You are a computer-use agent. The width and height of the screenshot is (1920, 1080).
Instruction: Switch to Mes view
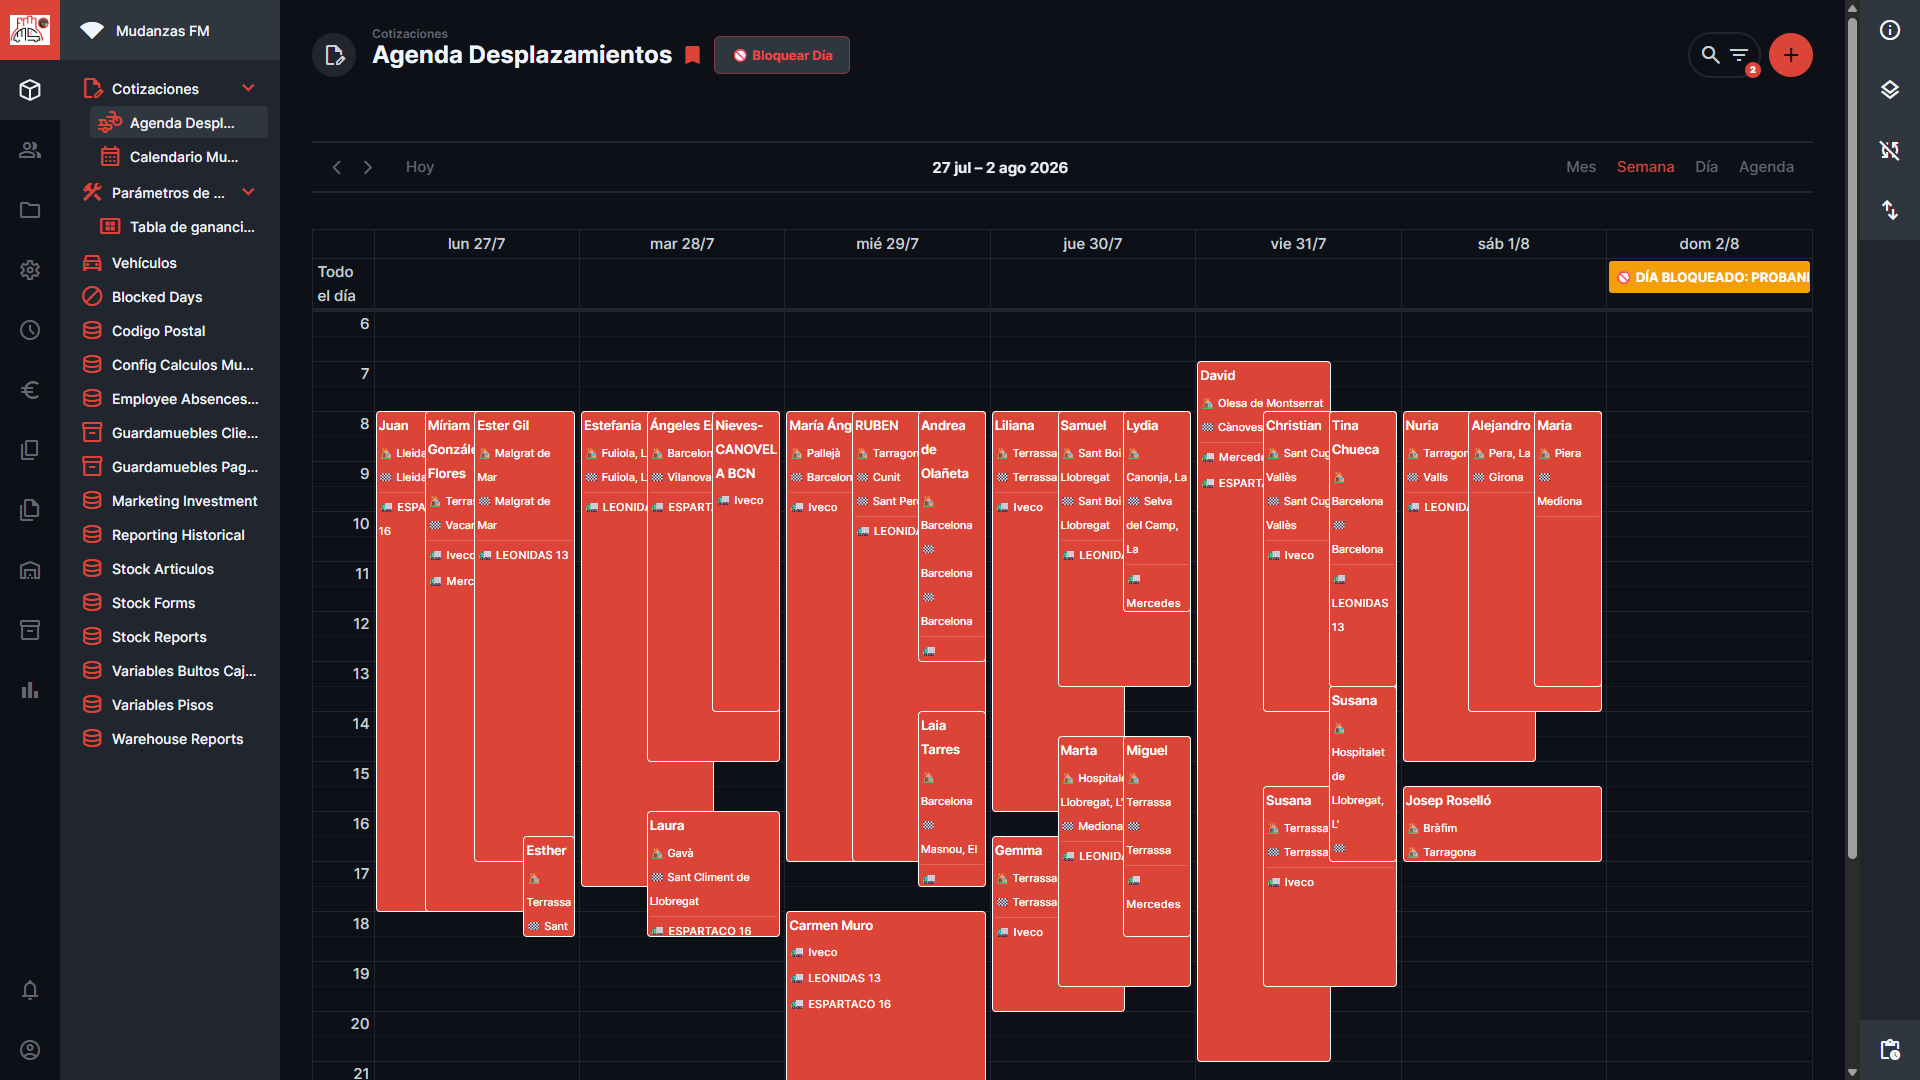[x=1581, y=167]
